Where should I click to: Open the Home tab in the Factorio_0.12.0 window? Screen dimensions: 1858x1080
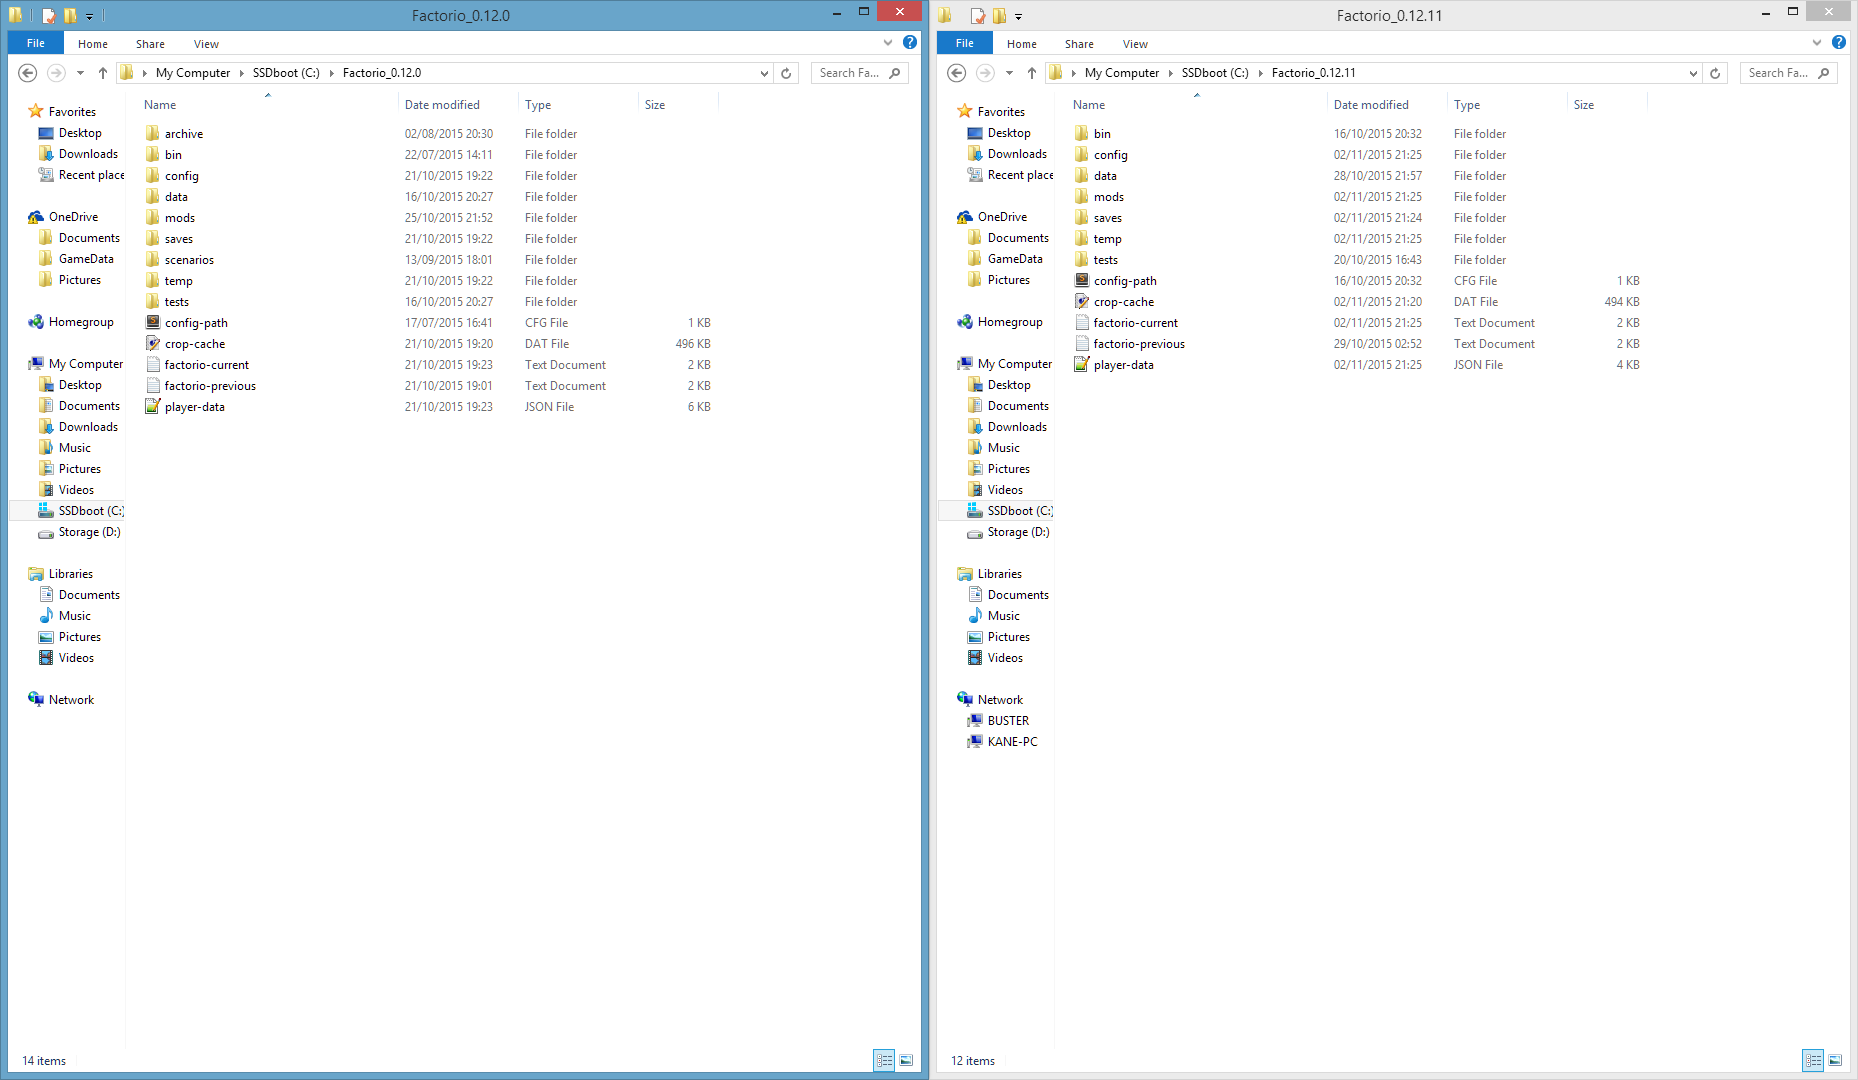pos(93,44)
